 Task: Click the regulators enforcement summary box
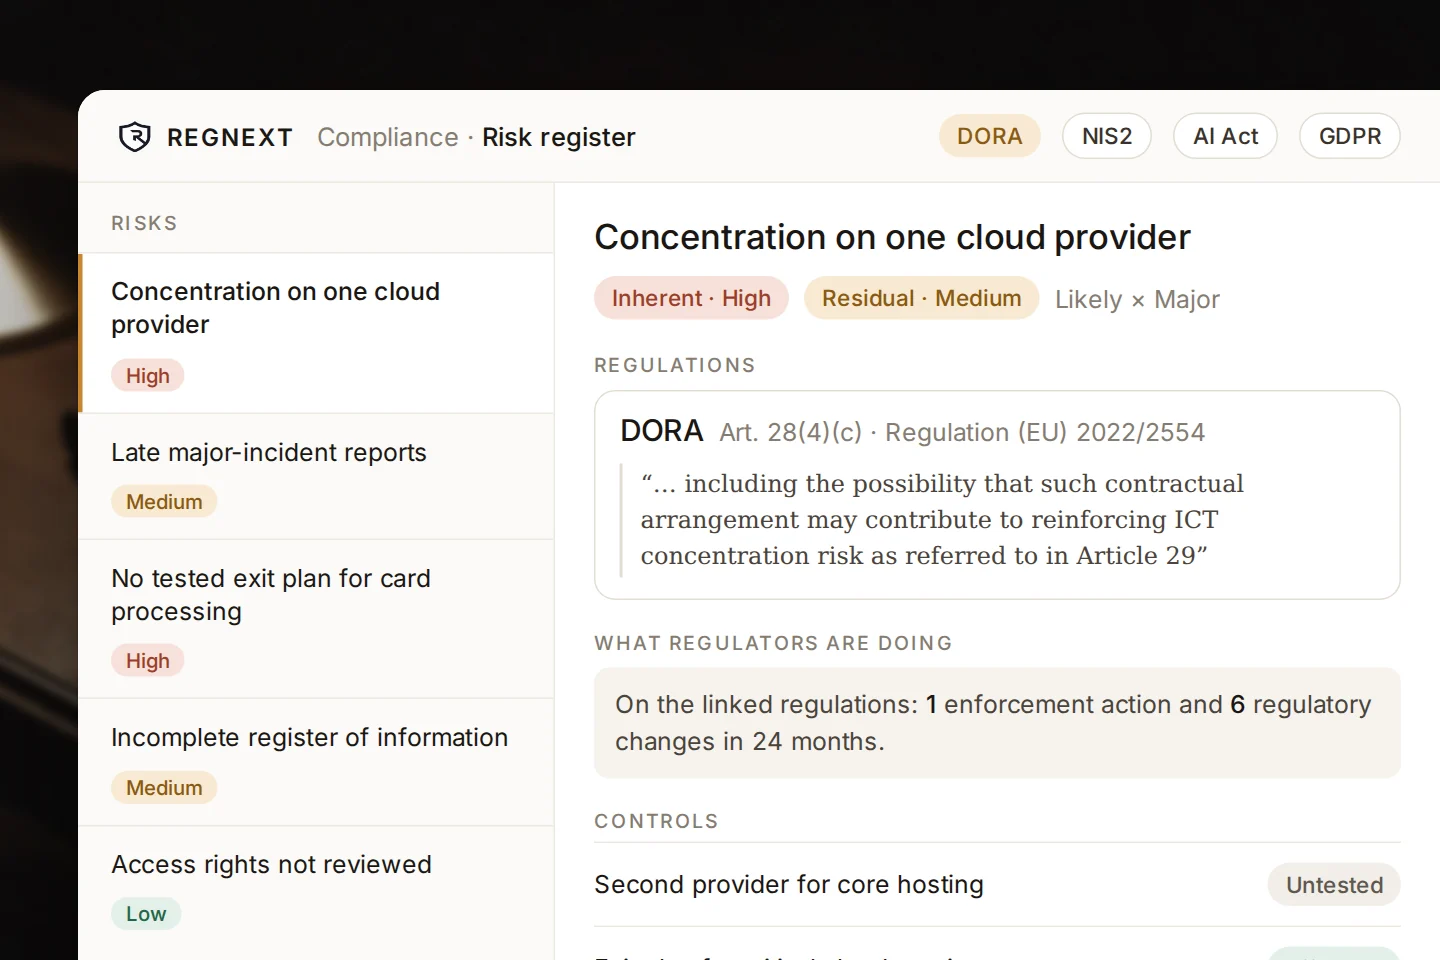(997, 723)
